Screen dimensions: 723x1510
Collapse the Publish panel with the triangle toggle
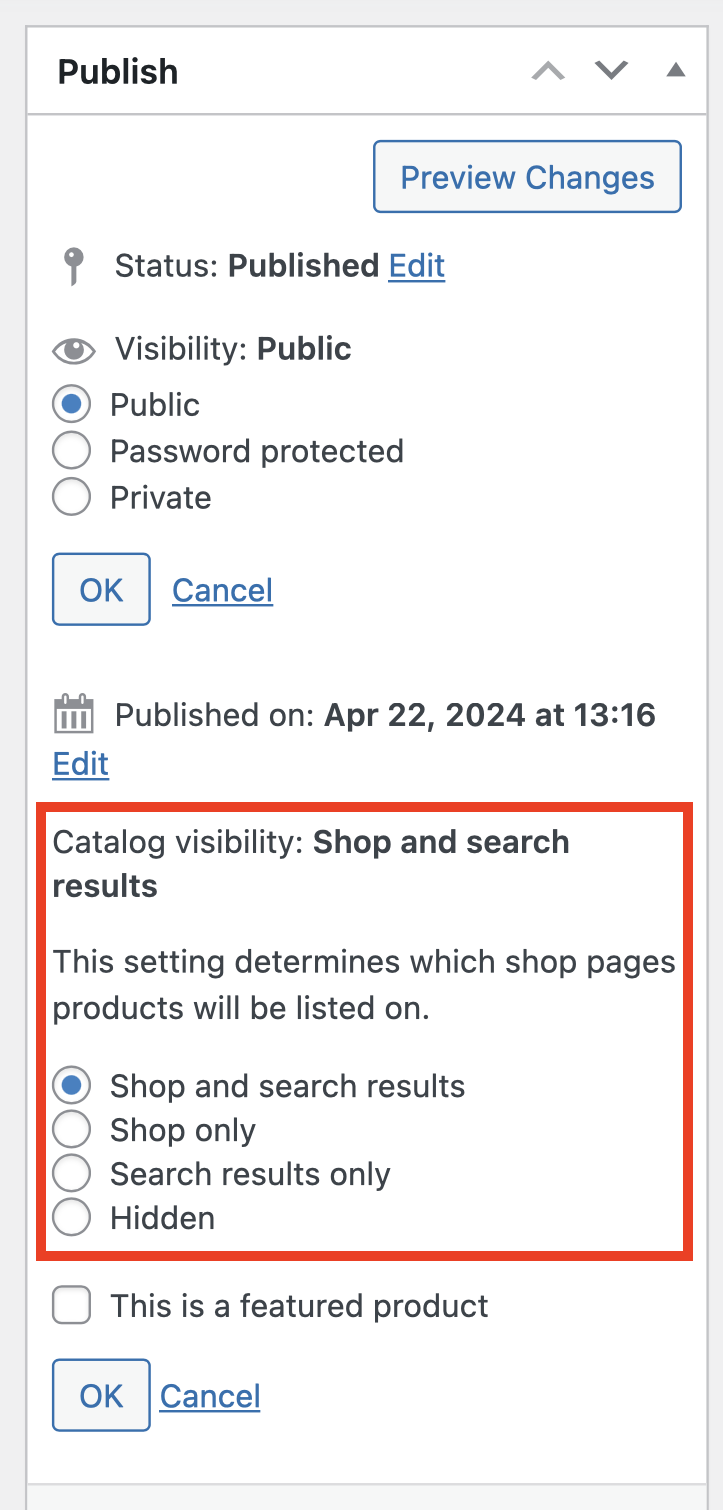pos(676,71)
